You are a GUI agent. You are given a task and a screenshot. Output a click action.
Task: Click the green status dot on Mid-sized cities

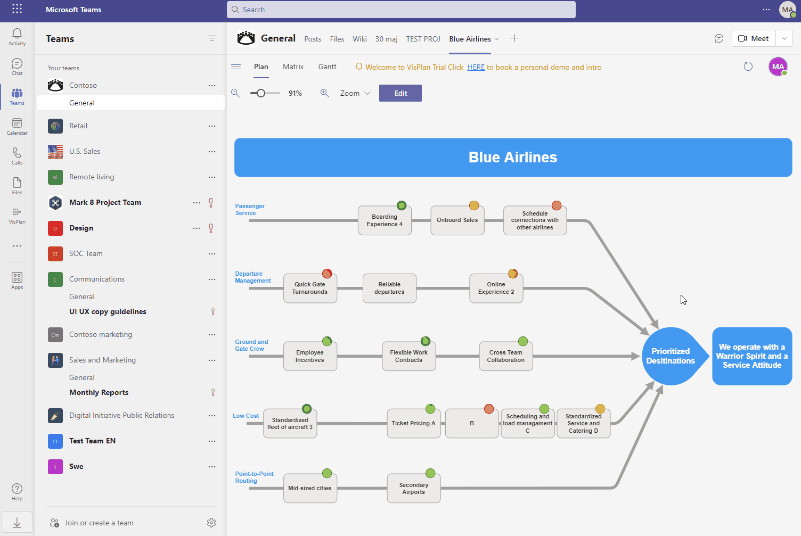(x=327, y=473)
